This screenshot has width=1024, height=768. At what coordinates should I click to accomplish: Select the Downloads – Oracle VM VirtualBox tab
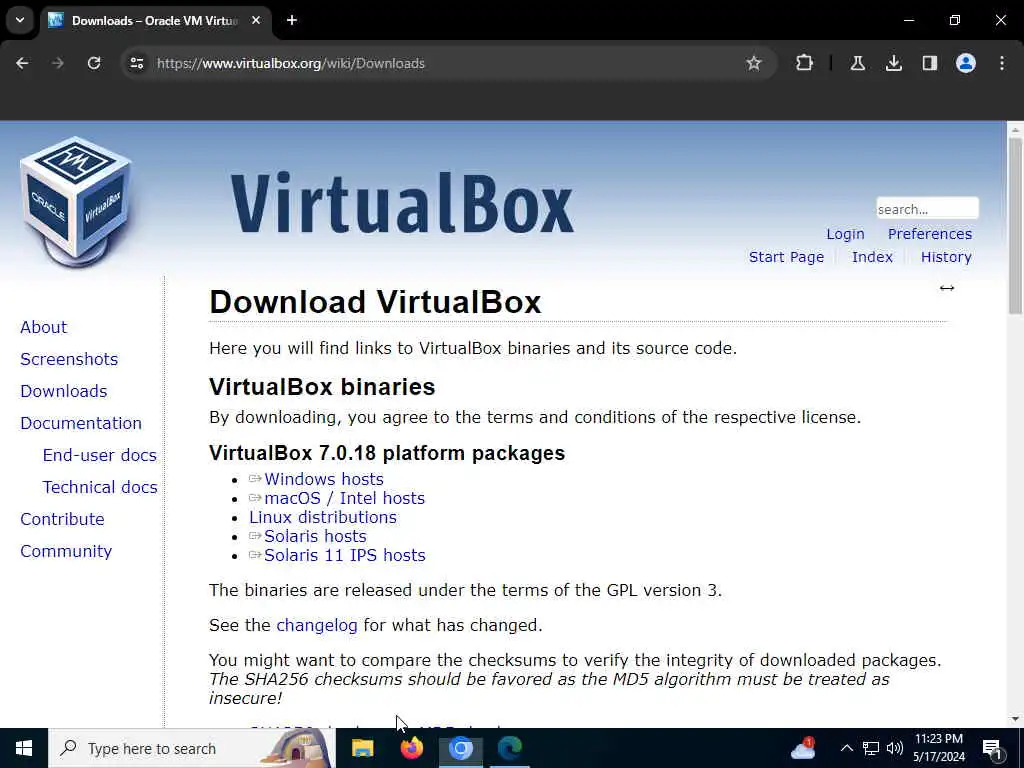pos(155,20)
